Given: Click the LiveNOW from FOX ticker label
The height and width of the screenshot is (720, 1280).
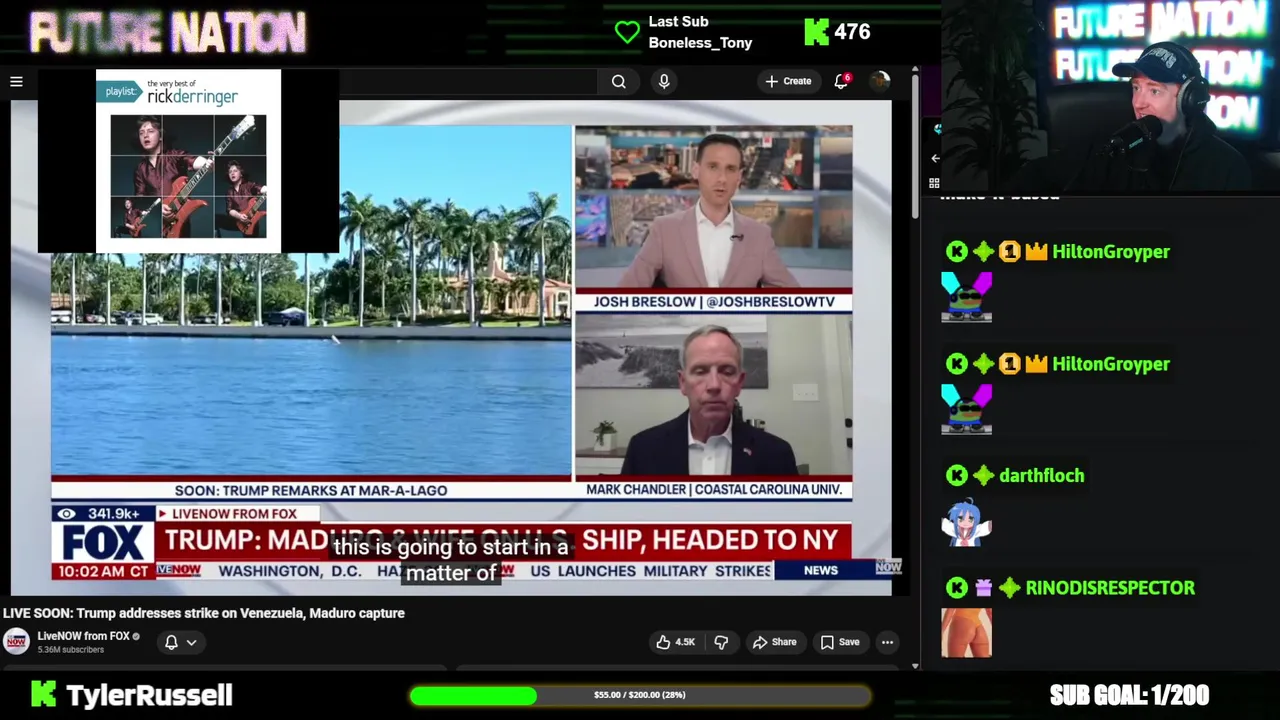Looking at the screenshot, I should click(234, 514).
